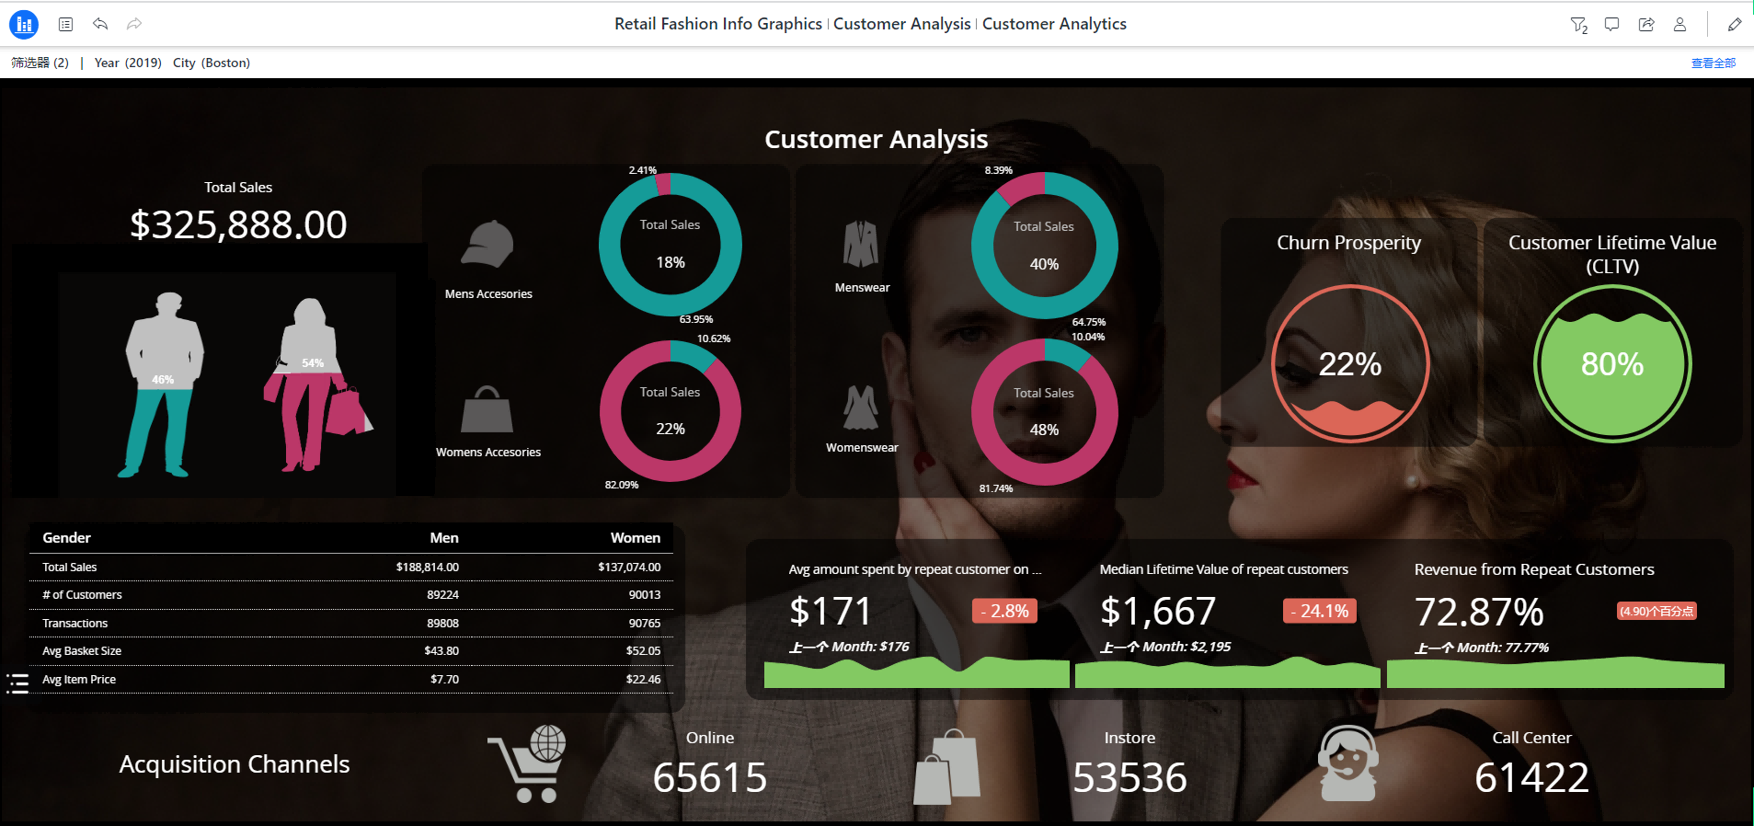The height and width of the screenshot is (826, 1754).
Task: Select the Women basket size cell $52.05
Action: coord(643,651)
